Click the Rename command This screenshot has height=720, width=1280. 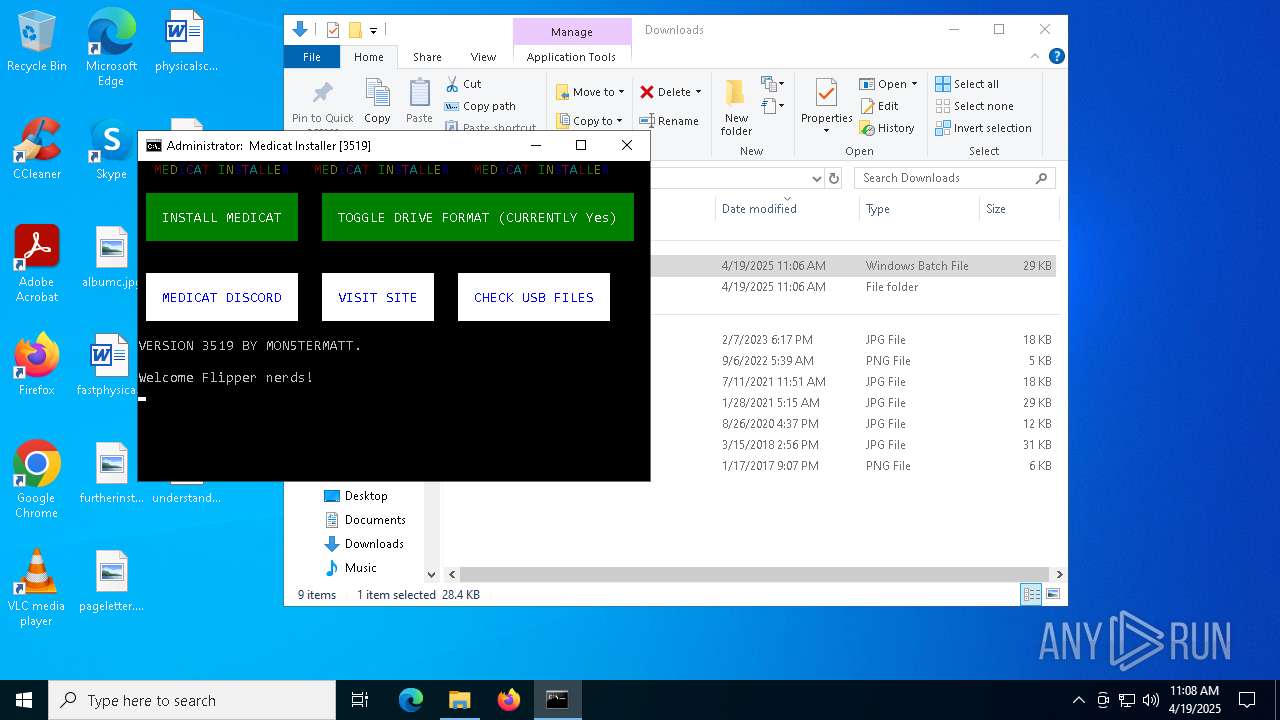669,121
